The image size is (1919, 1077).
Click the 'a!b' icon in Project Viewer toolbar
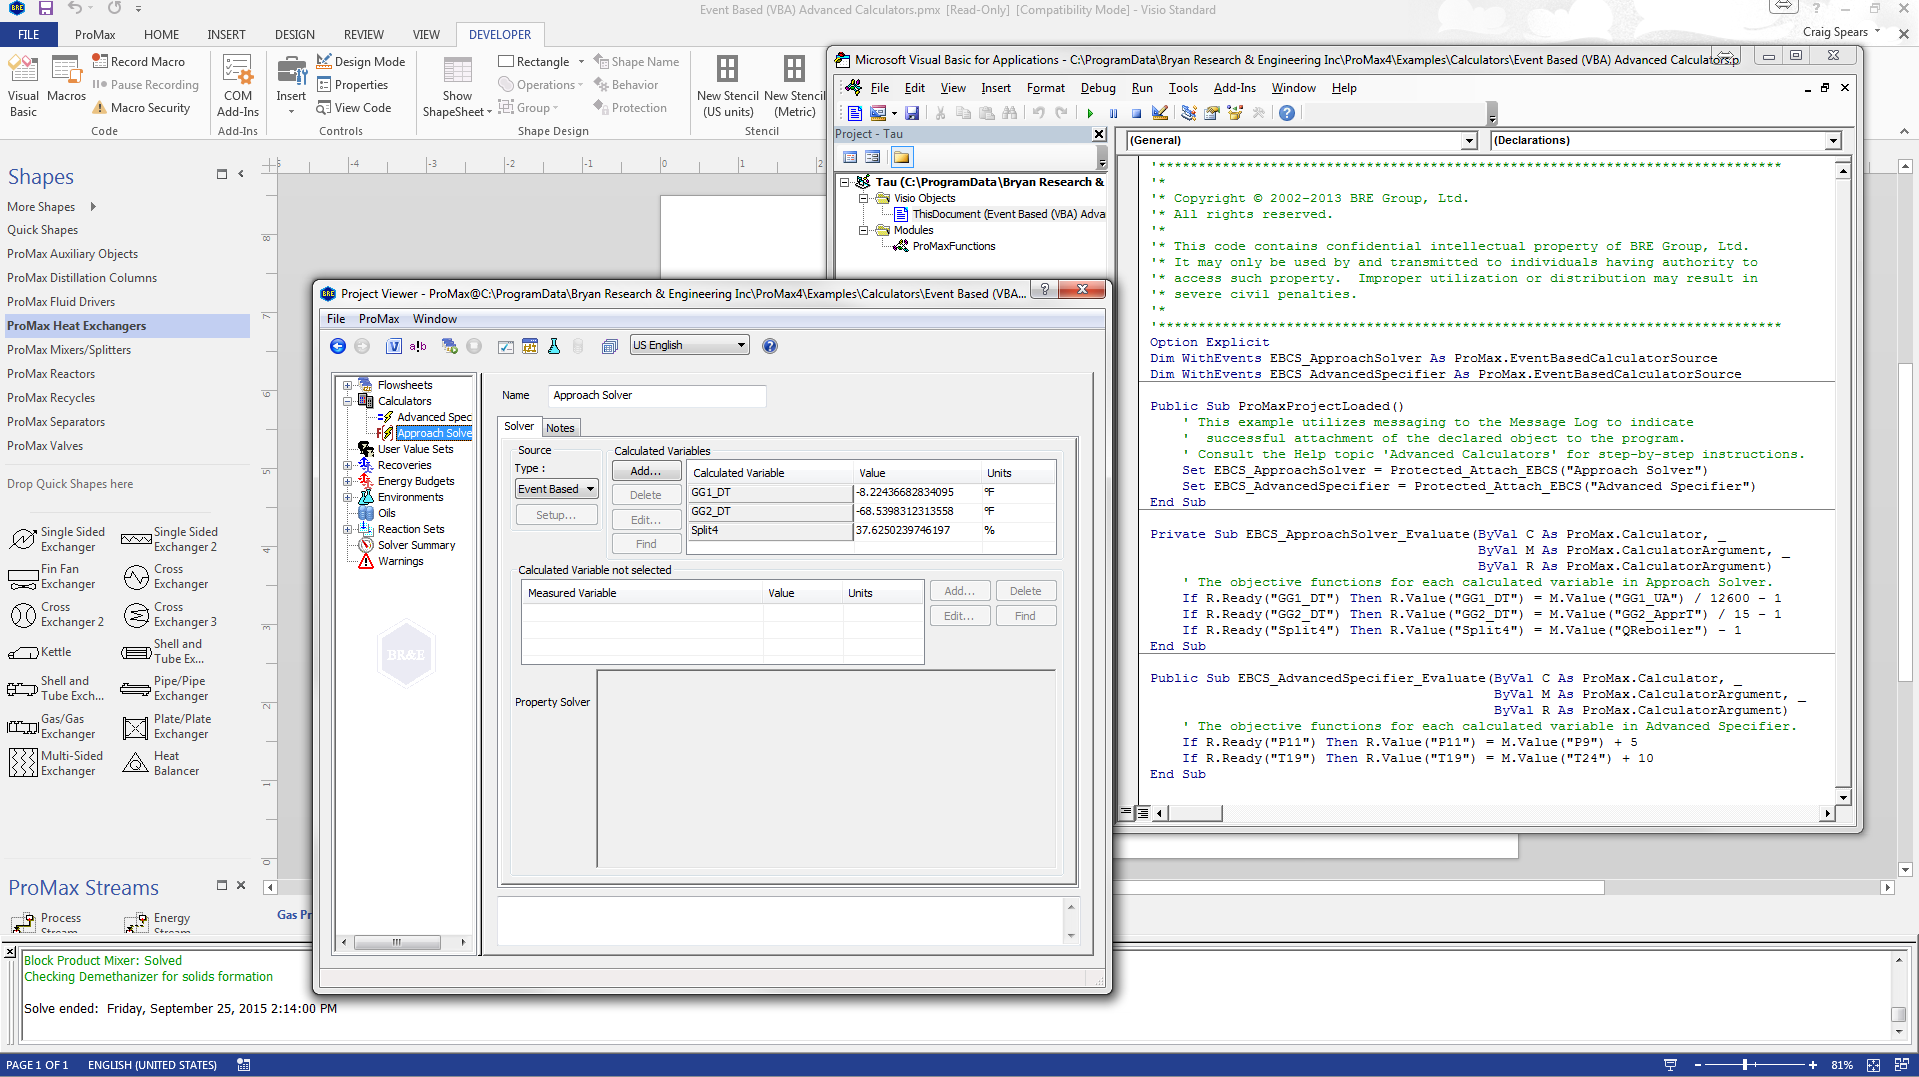click(x=418, y=346)
